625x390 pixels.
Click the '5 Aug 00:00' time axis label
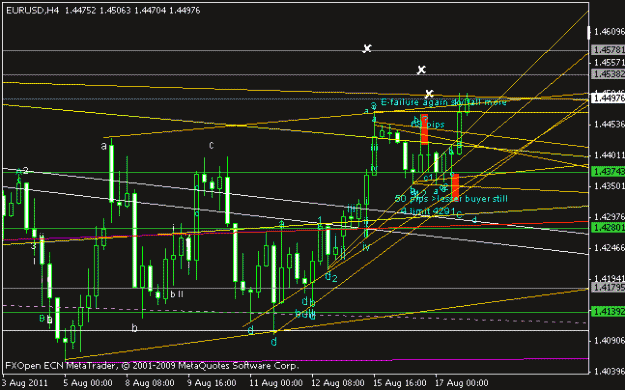87,383
